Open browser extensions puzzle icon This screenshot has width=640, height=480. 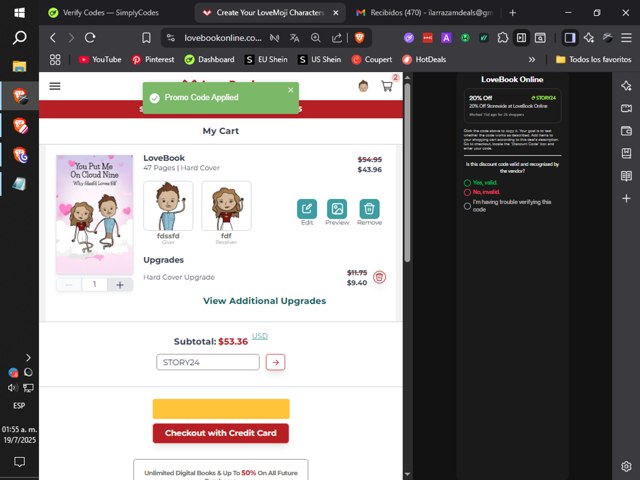(x=503, y=38)
